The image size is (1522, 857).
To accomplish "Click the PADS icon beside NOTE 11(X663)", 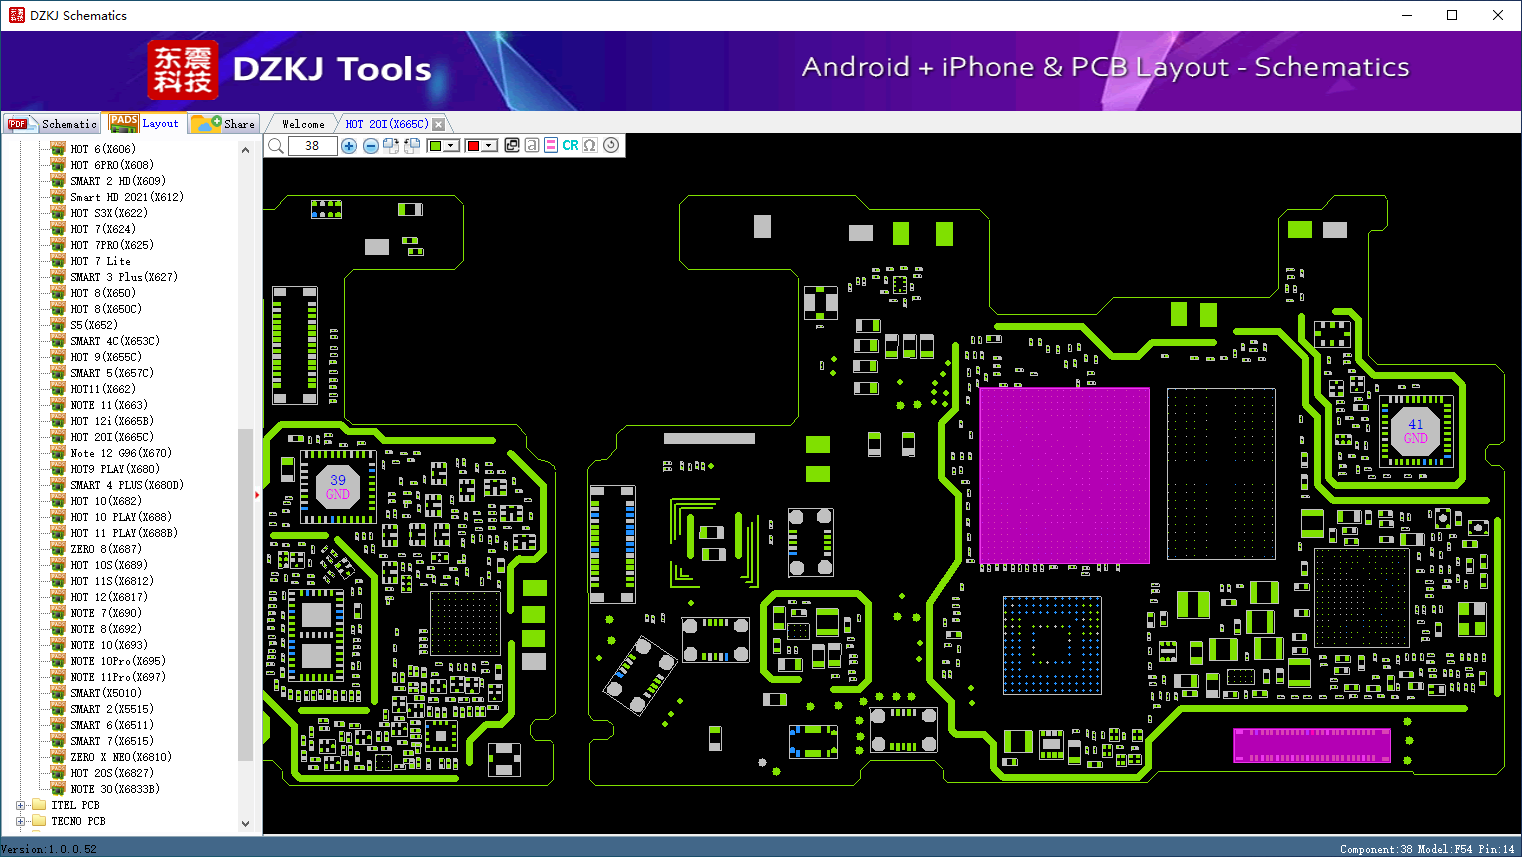I will 58,405.
